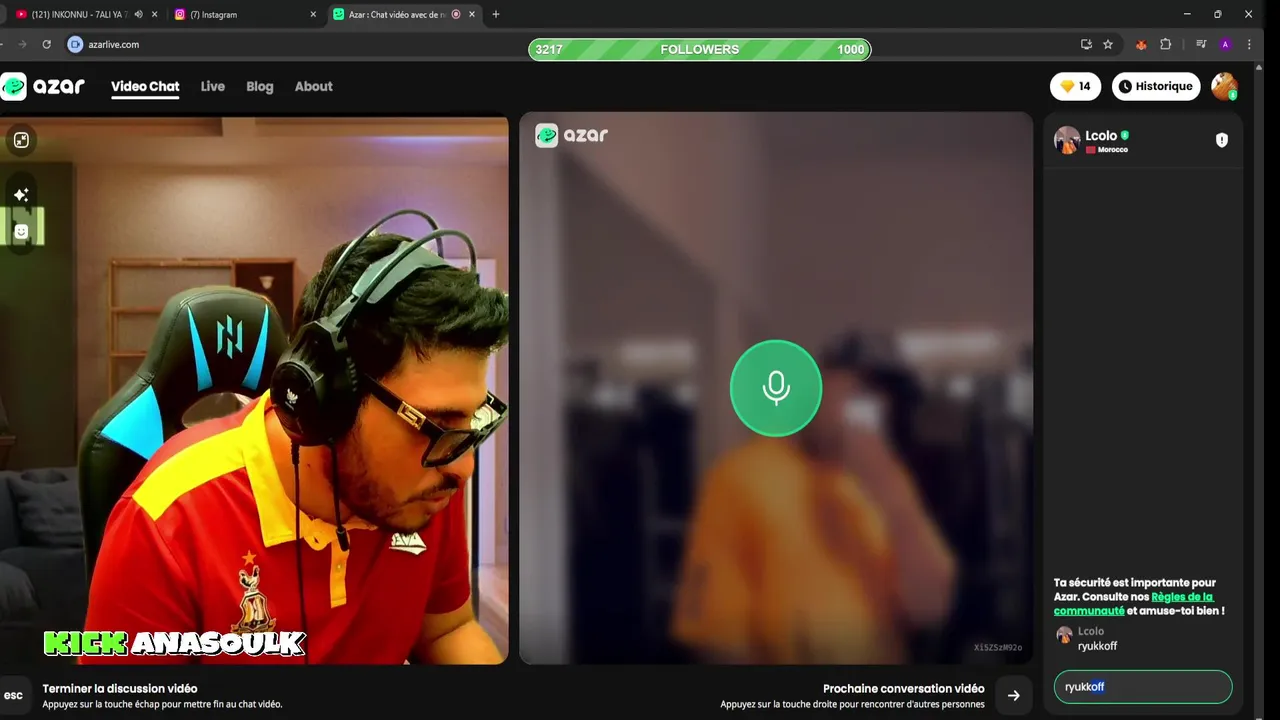Open the Règles de la communauté link

[x=1133, y=604]
